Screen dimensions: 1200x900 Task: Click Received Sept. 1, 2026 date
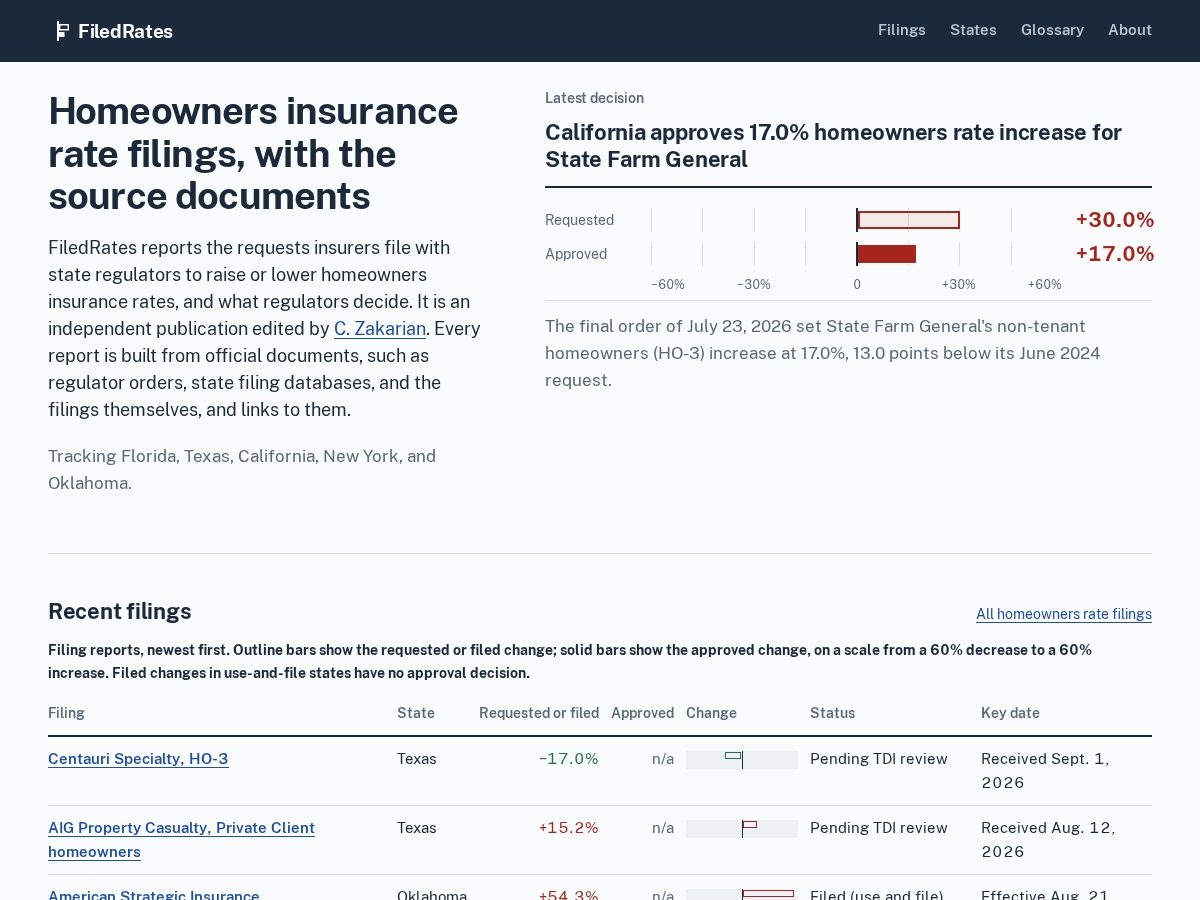(1045, 771)
